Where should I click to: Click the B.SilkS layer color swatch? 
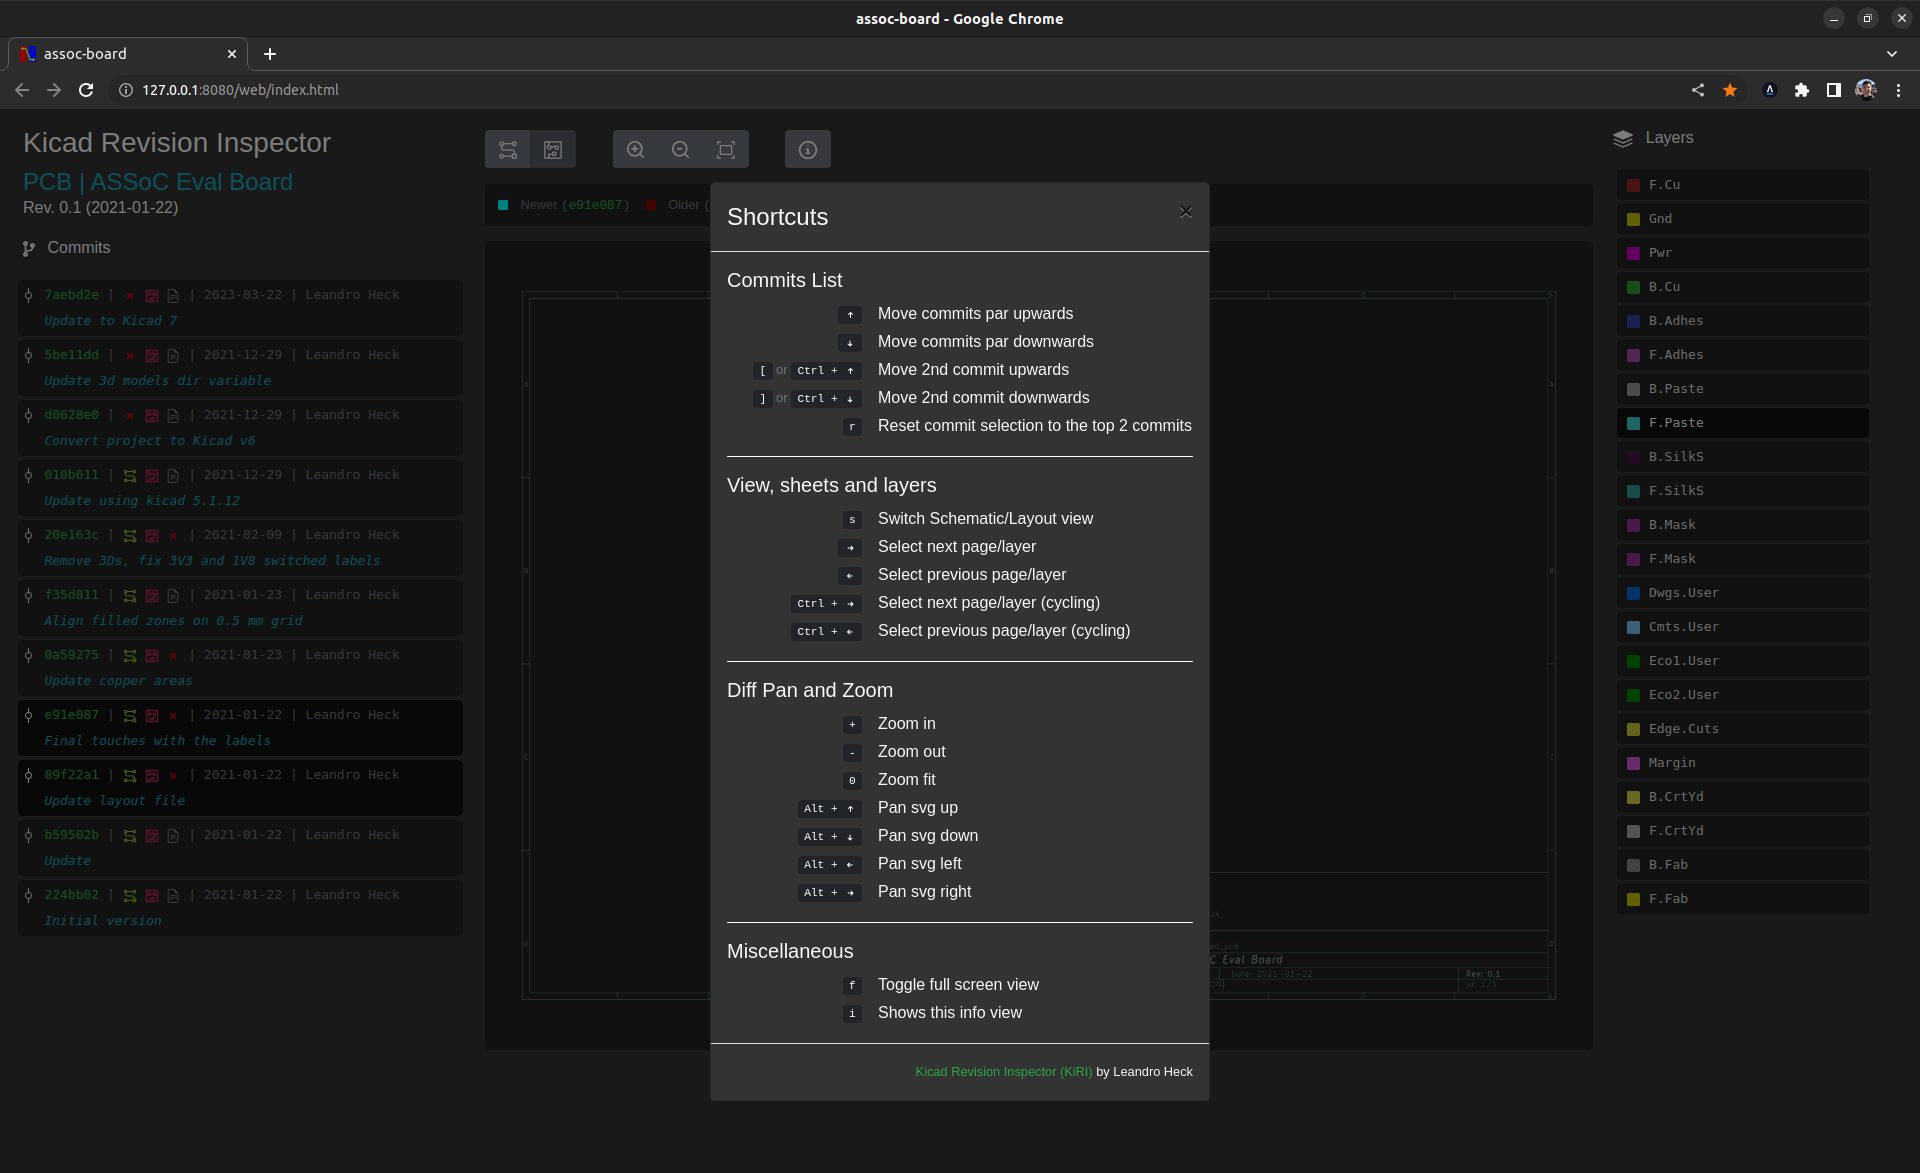pyautogui.click(x=1633, y=457)
